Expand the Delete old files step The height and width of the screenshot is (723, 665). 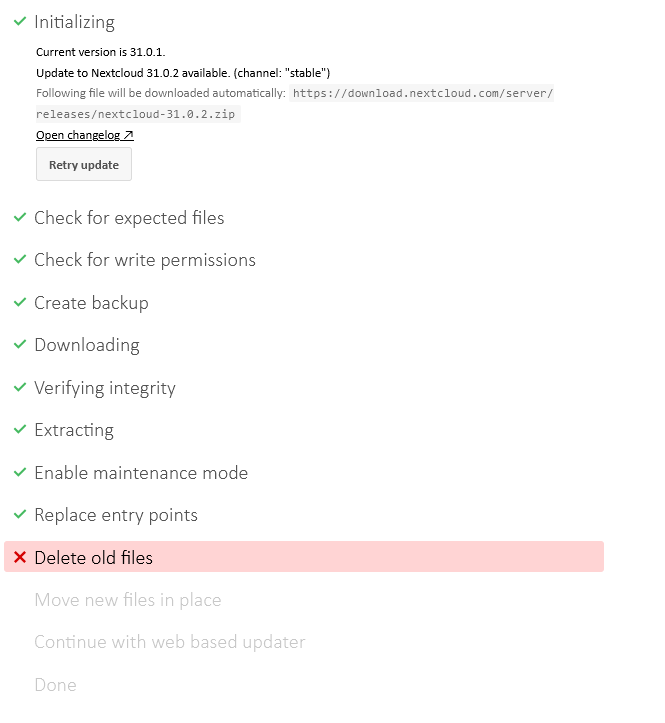pyautogui.click(x=94, y=558)
